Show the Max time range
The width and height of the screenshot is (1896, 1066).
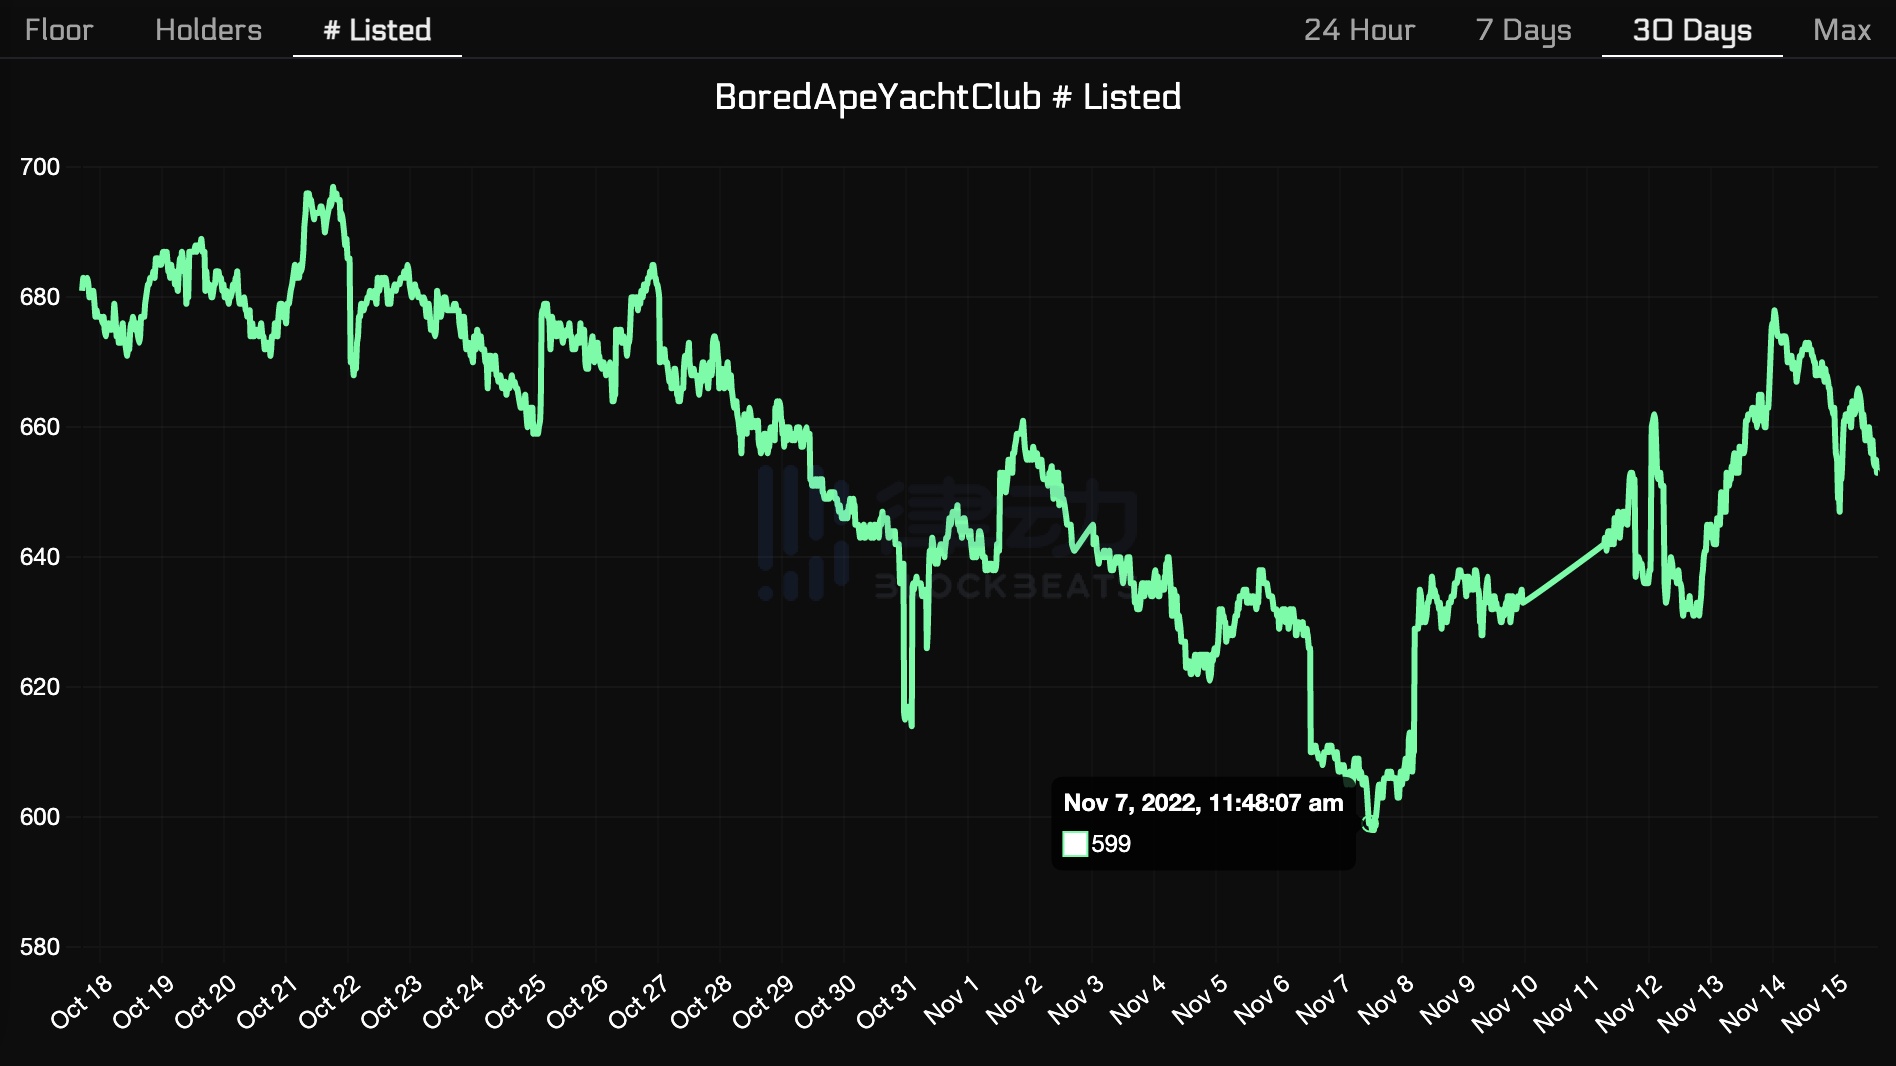pyautogui.click(x=1841, y=30)
